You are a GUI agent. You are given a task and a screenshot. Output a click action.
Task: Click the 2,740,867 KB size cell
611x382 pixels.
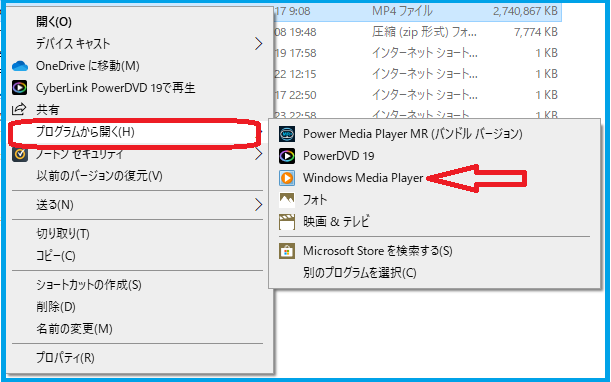coord(525,11)
